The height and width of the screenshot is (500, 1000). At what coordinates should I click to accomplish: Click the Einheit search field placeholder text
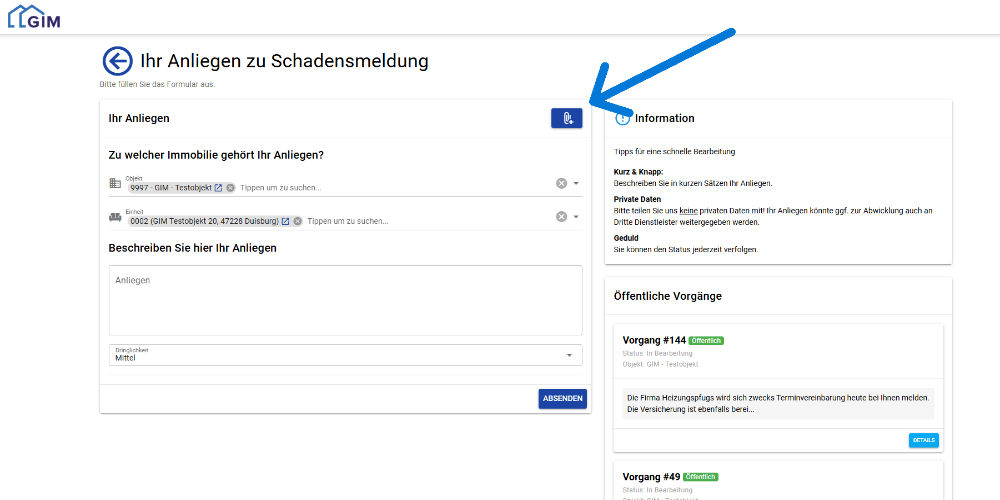pos(347,221)
